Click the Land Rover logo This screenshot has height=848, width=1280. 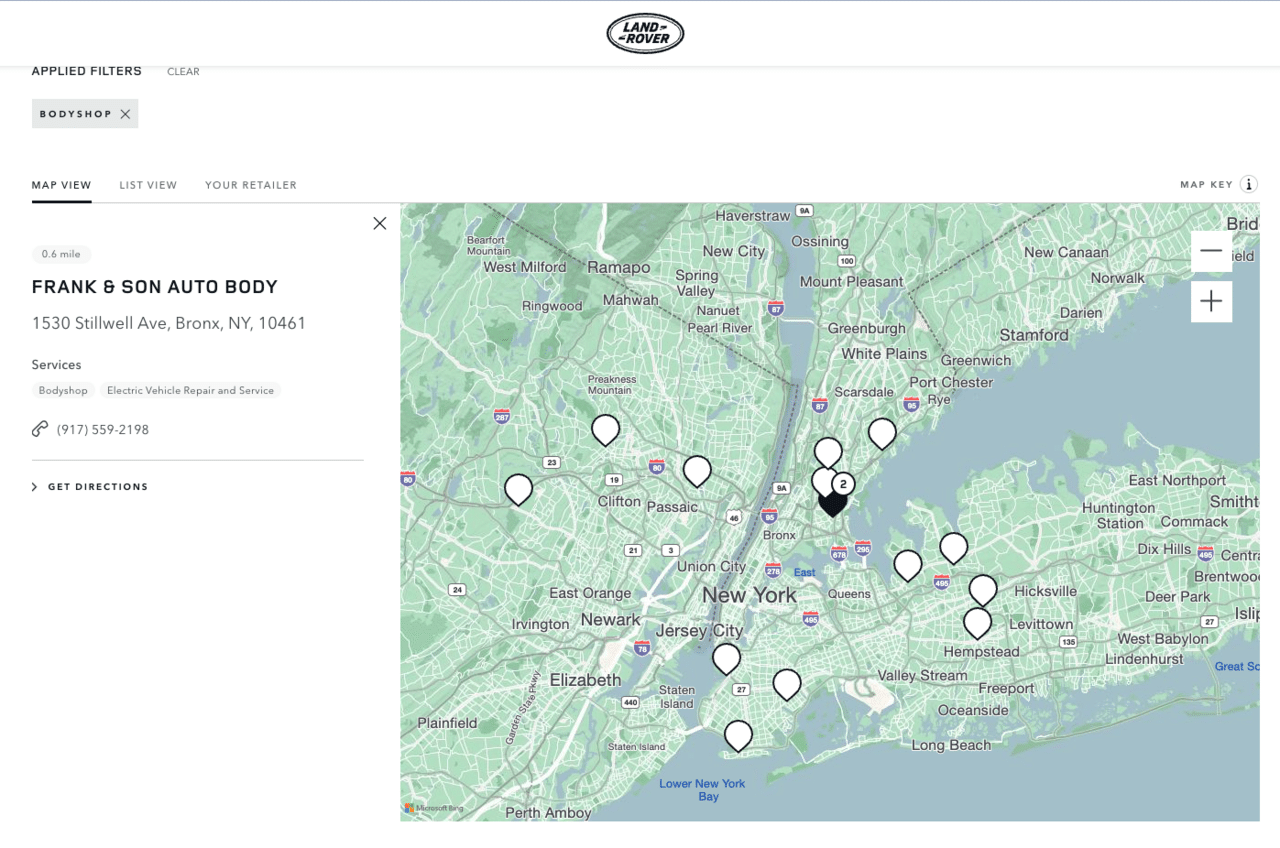[644, 33]
